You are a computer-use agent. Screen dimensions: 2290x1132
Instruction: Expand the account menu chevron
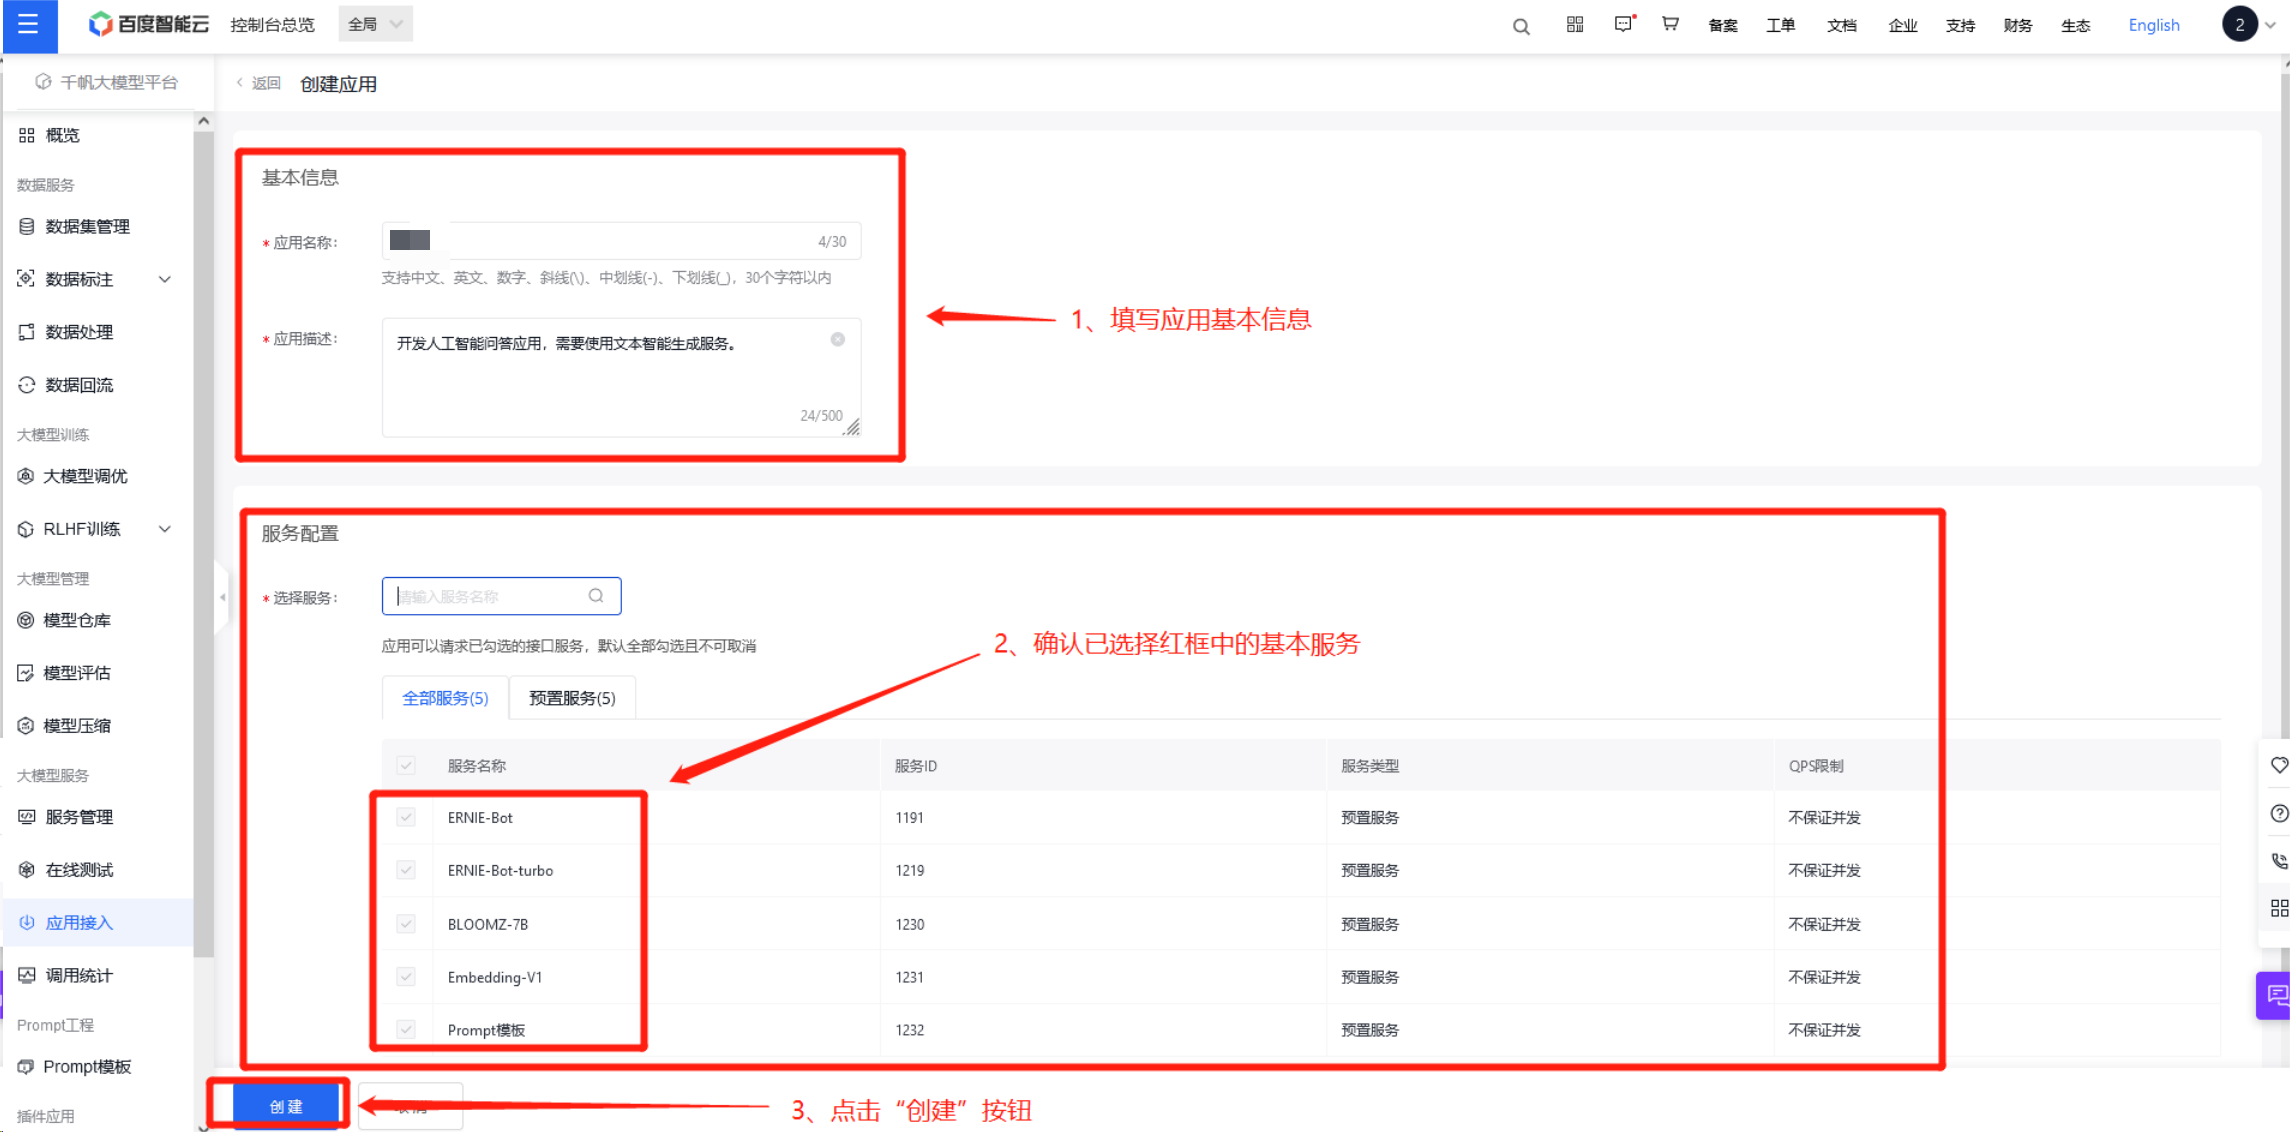pyautogui.click(x=2270, y=25)
